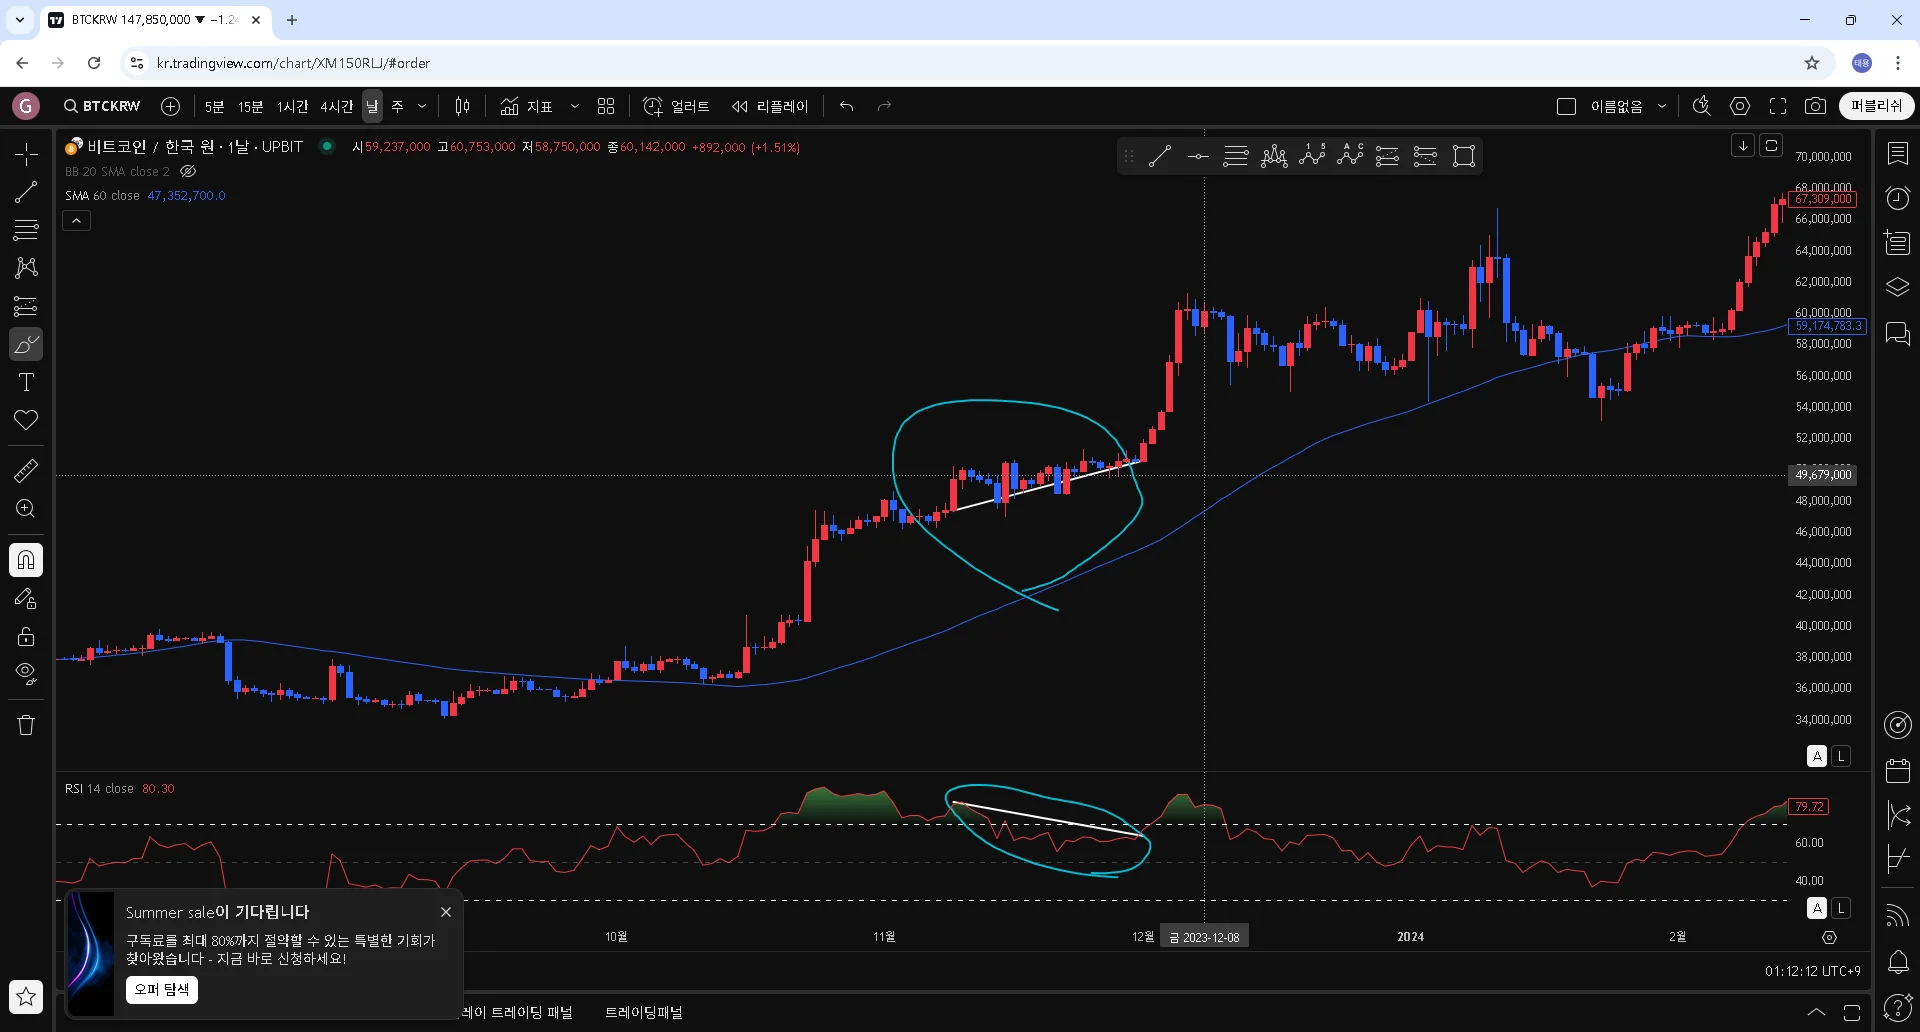Activate the zoom-in magnifier tool
The width and height of the screenshot is (1920, 1032).
point(26,508)
